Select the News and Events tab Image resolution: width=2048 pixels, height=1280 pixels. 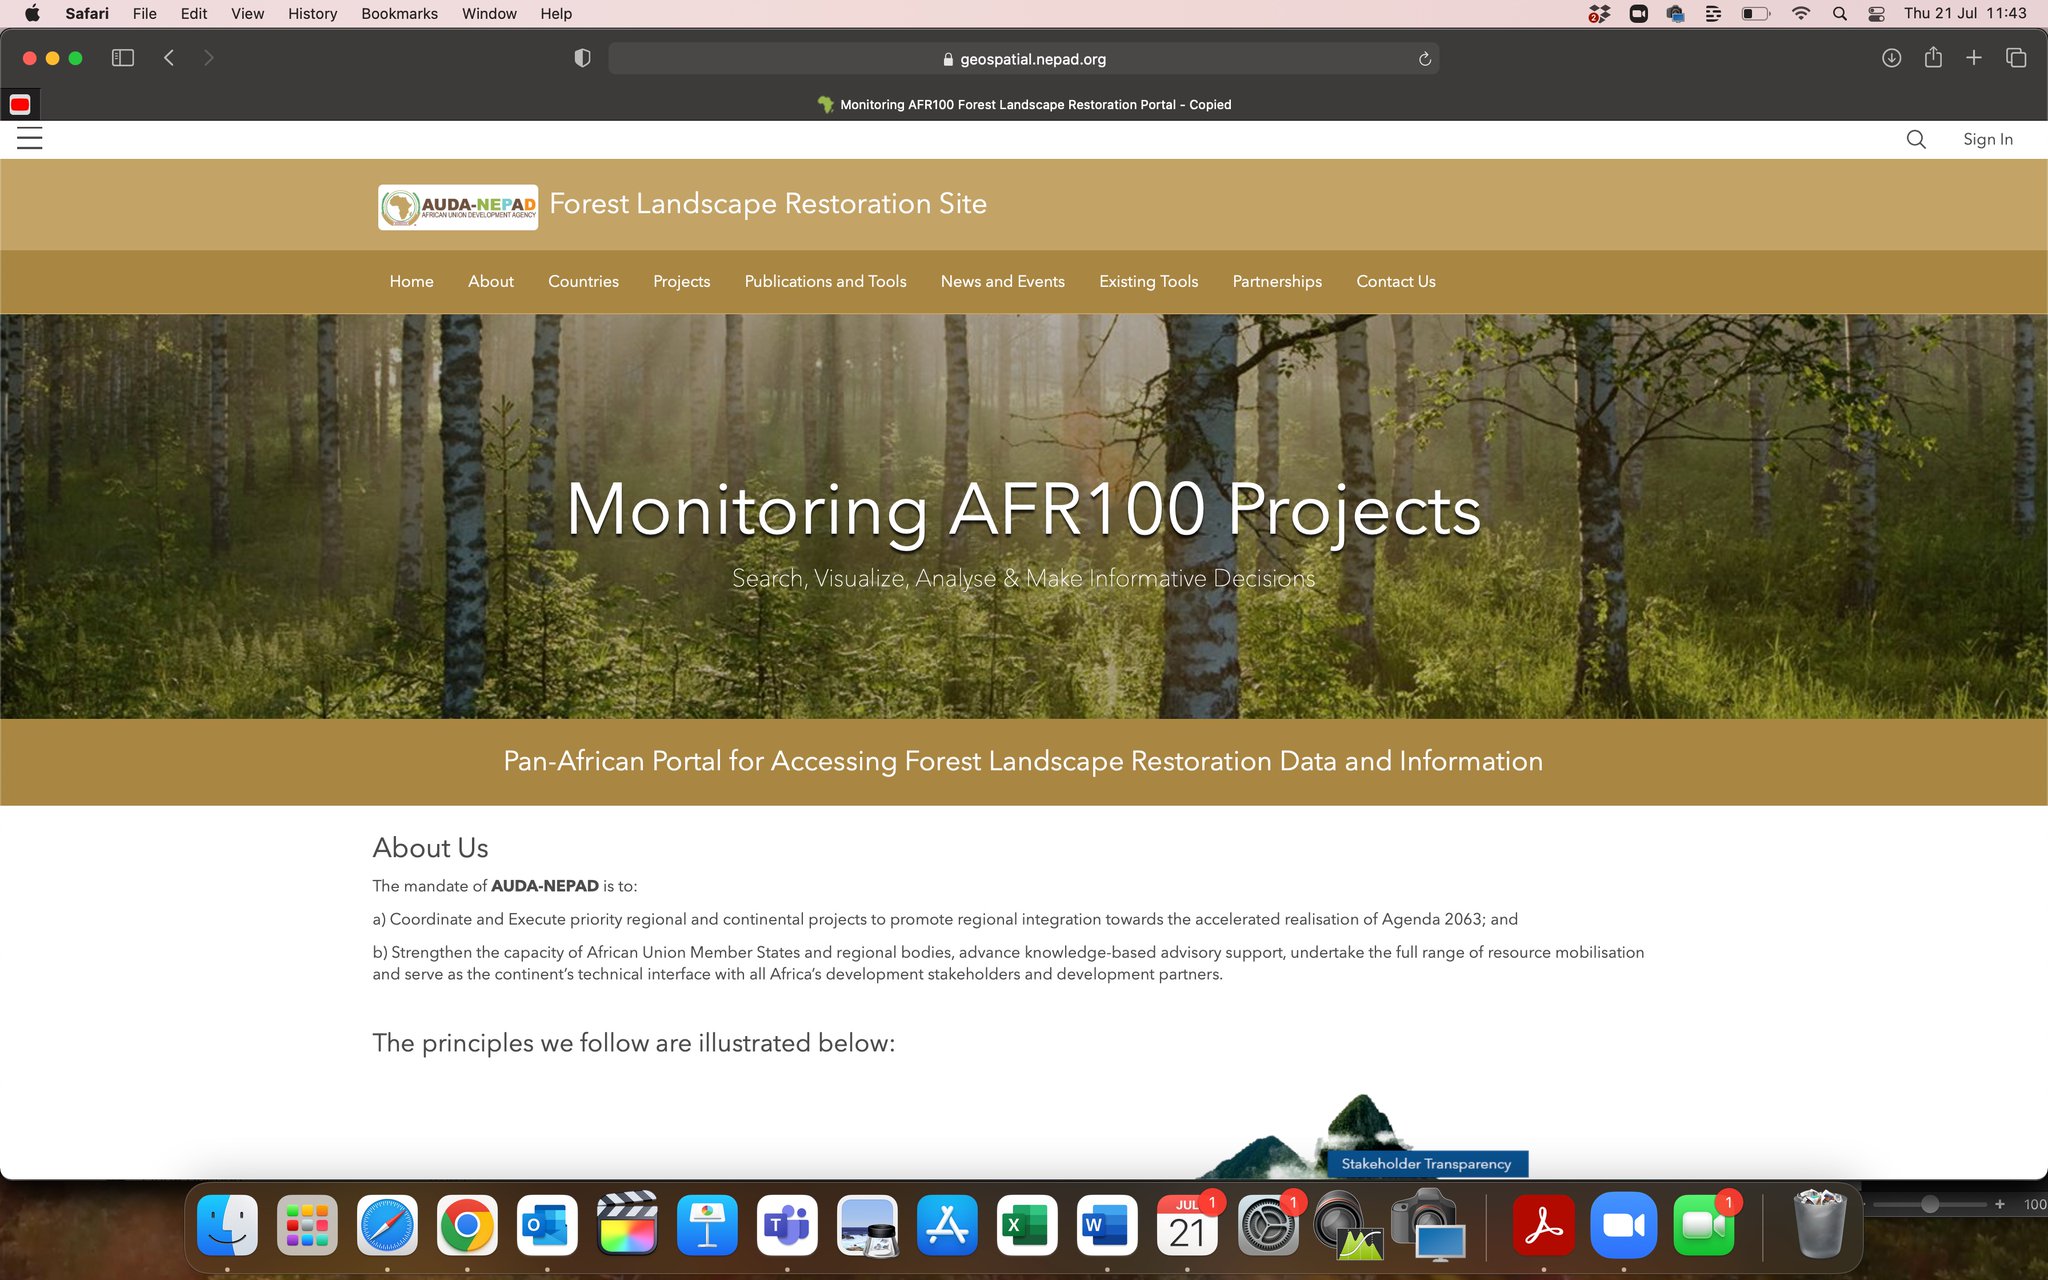pyautogui.click(x=1002, y=281)
